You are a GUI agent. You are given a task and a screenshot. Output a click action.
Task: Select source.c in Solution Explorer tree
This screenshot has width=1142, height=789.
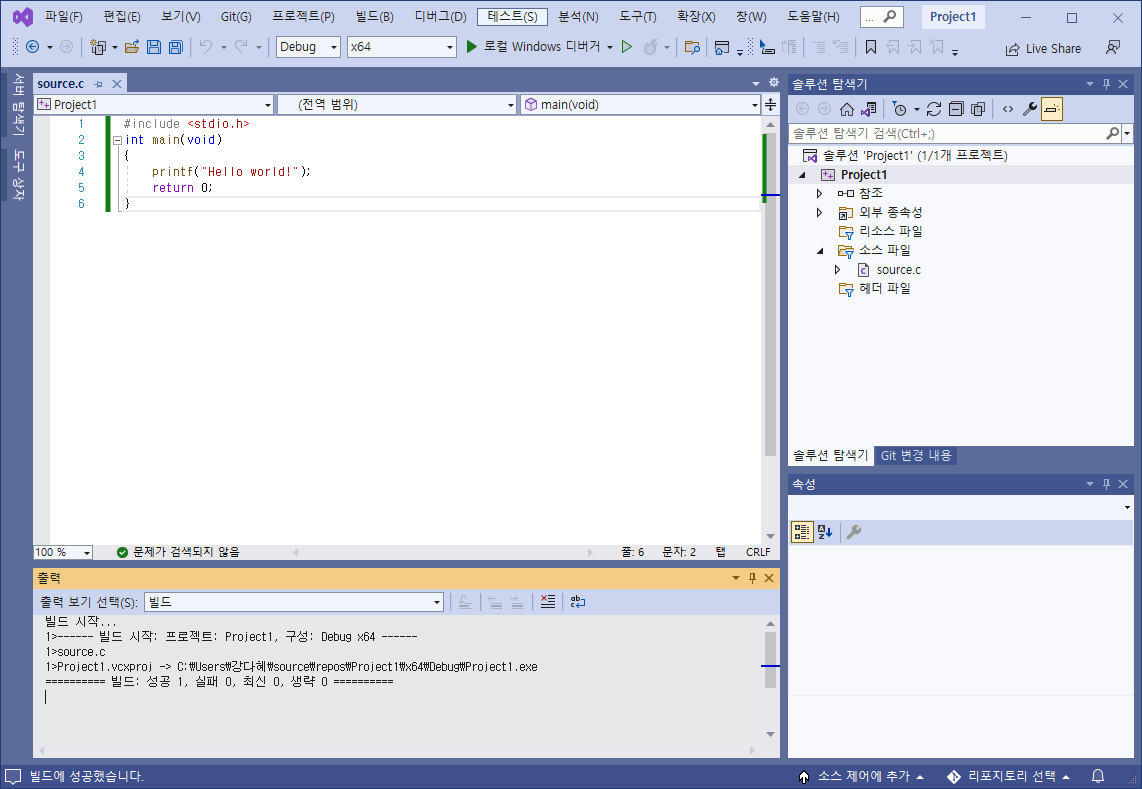click(x=898, y=270)
